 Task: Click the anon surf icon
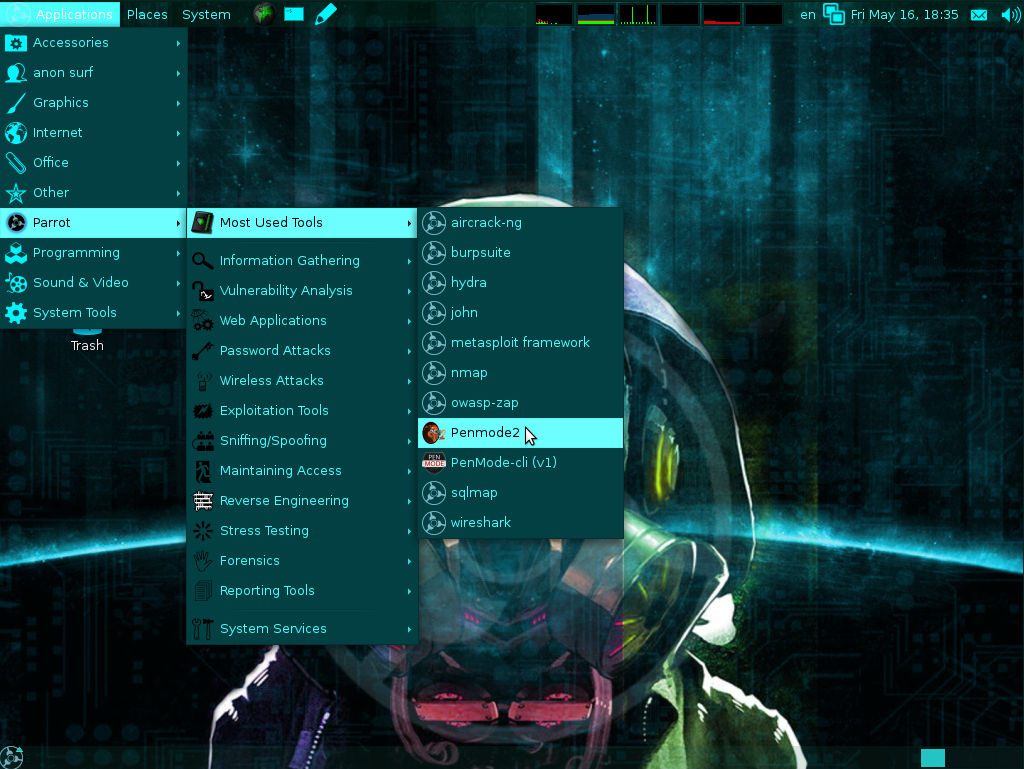pyautogui.click(x=16, y=73)
